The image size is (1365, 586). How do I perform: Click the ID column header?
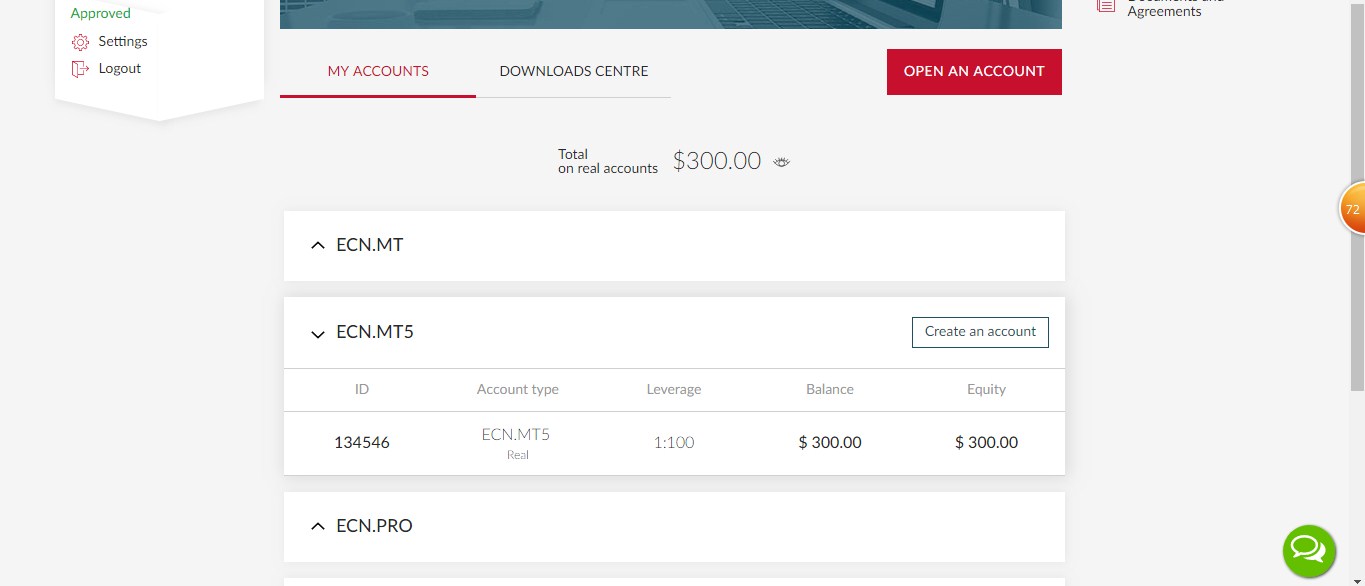362,390
